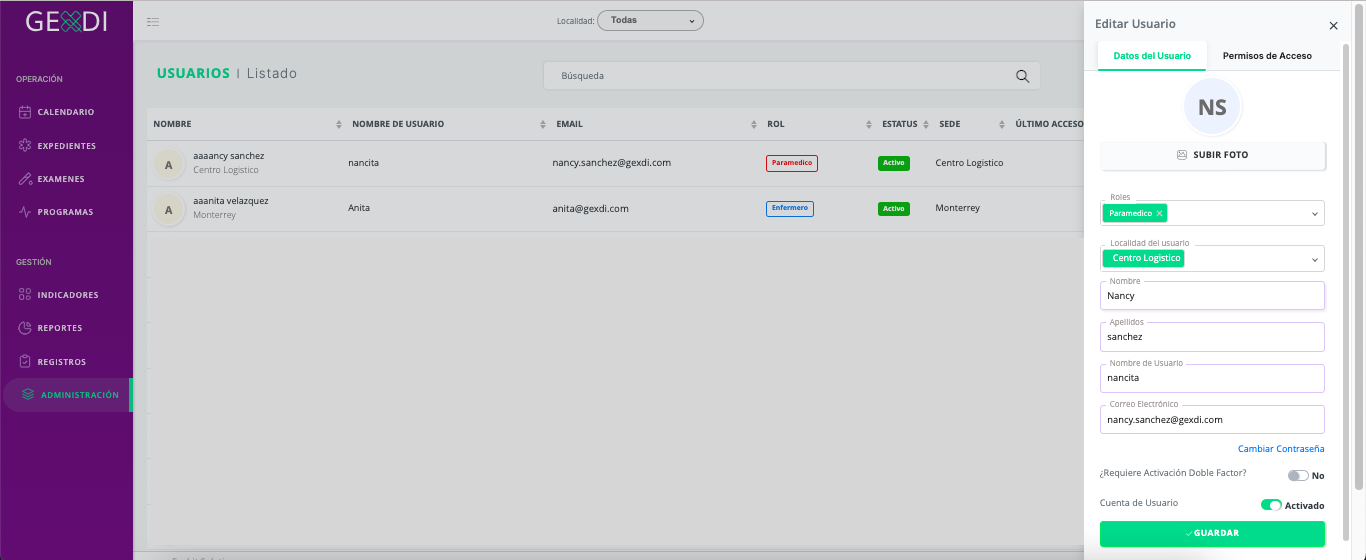Click email nancy.sanchez@gexdi.com in table
1366x560 pixels.
tap(611, 162)
